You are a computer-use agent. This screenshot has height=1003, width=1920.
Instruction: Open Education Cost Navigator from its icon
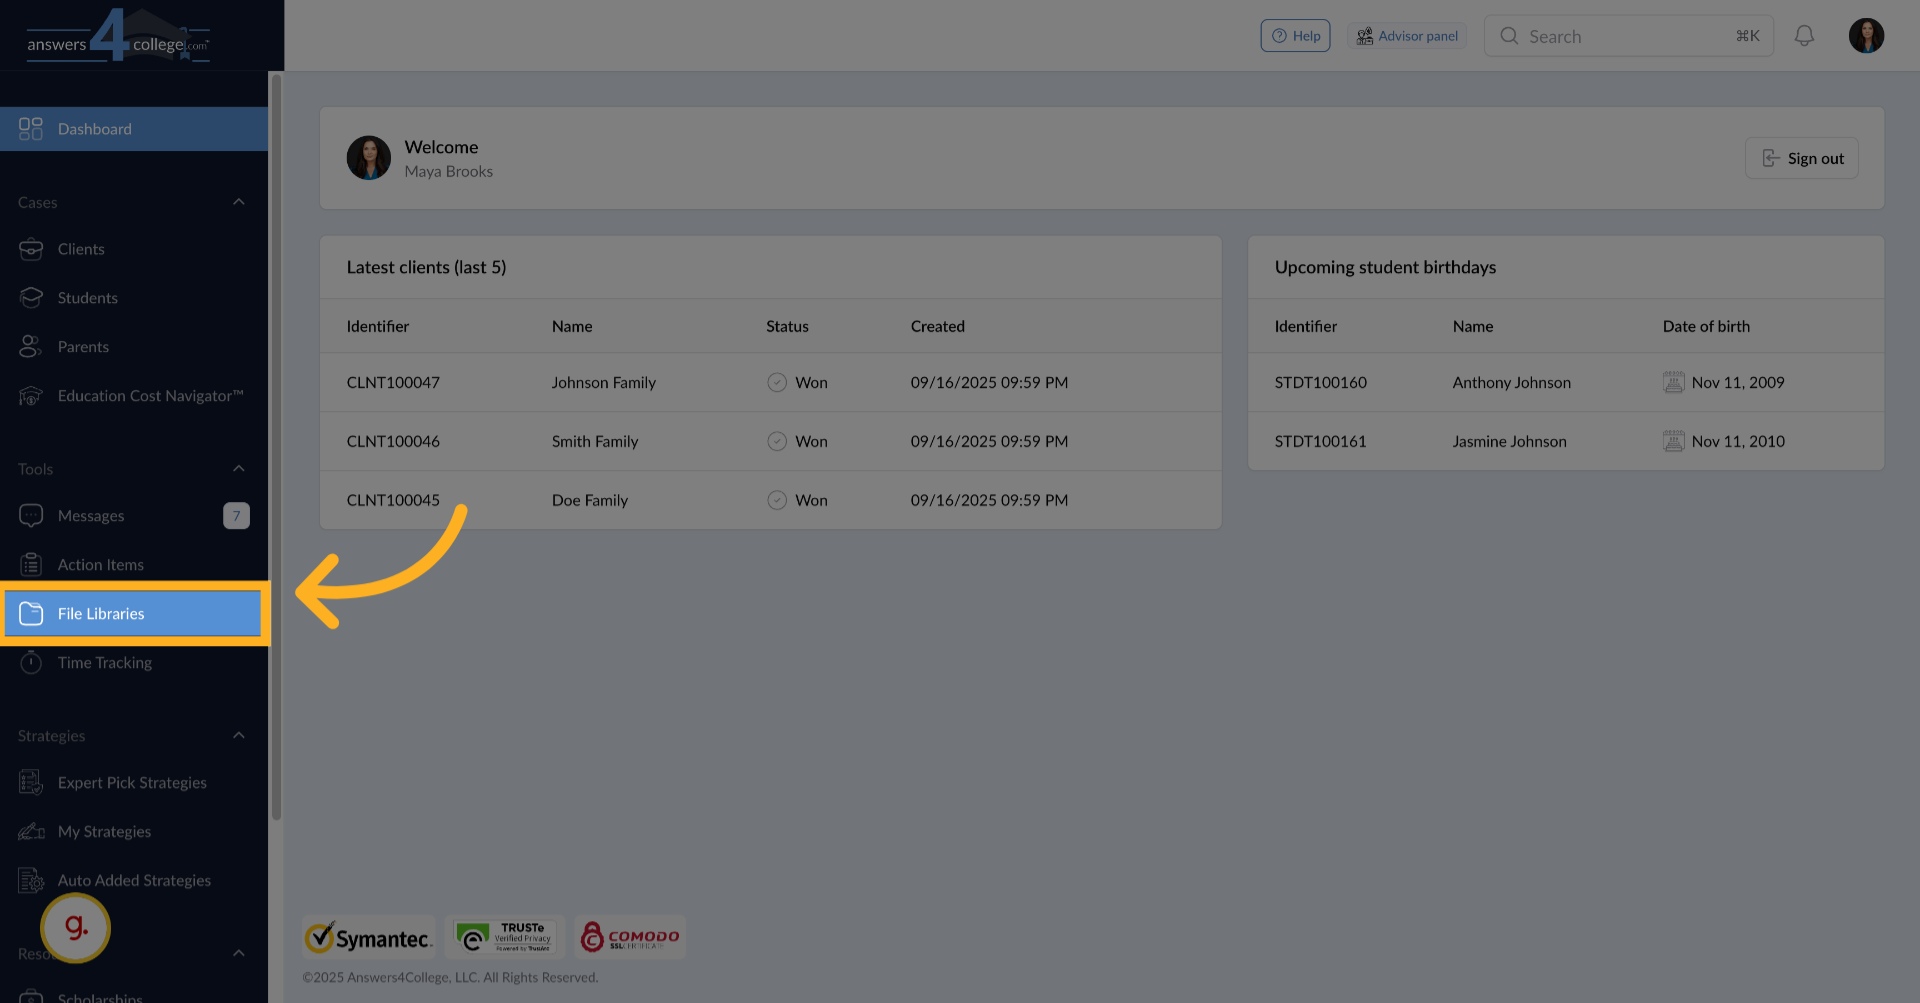pos(31,395)
